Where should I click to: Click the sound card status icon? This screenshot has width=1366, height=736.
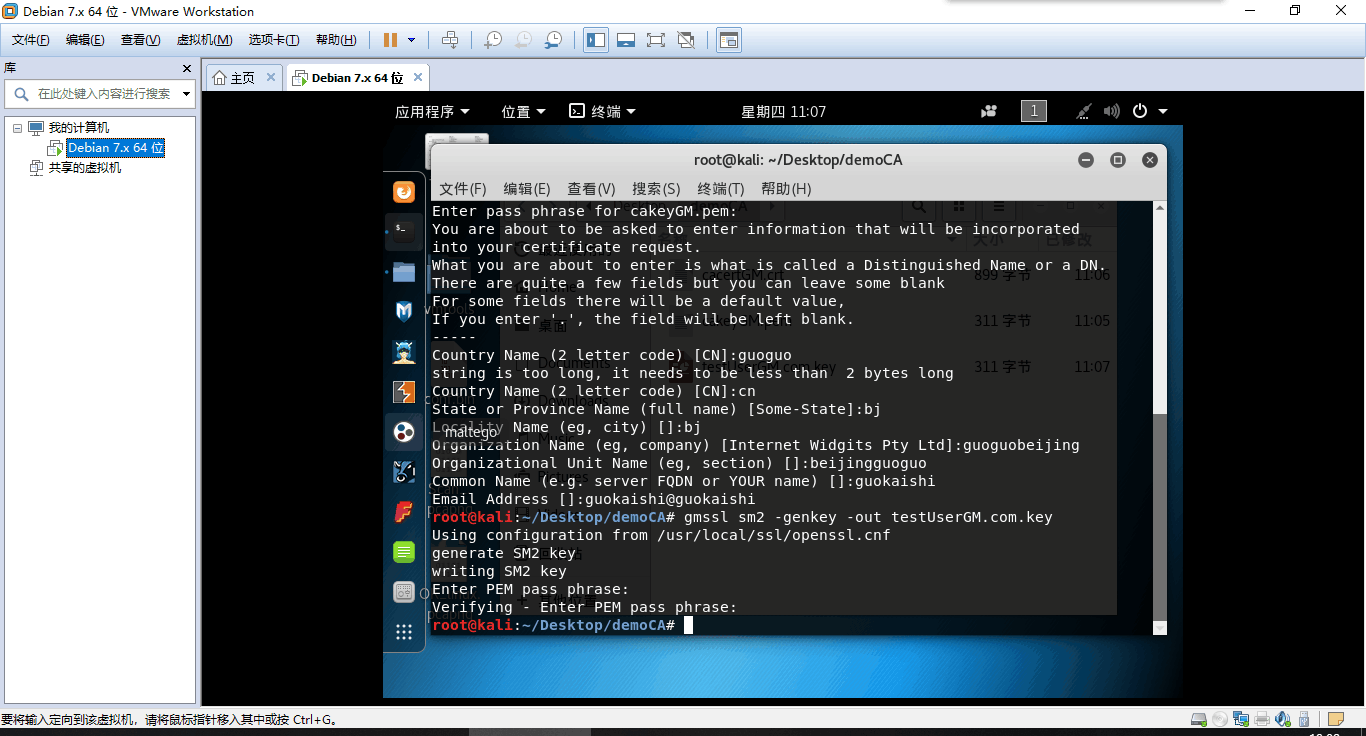point(1283,719)
